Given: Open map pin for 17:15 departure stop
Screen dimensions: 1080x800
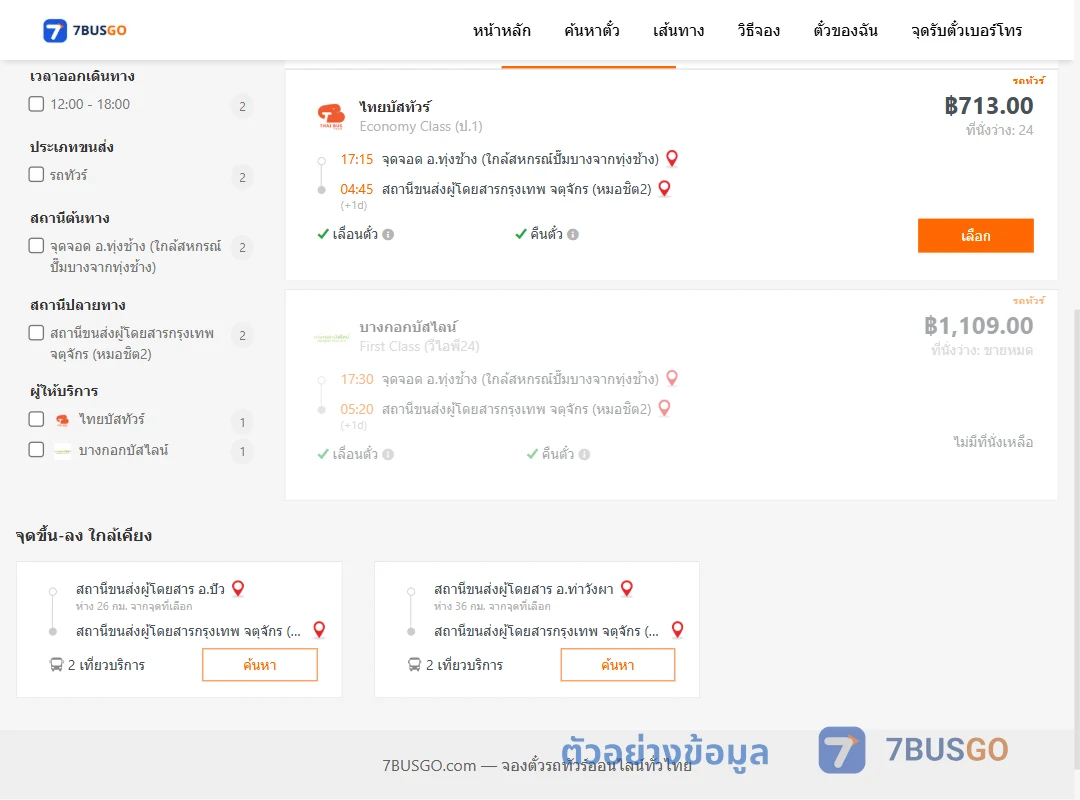Looking at the screenshot, I should click(x=672, y=158).
